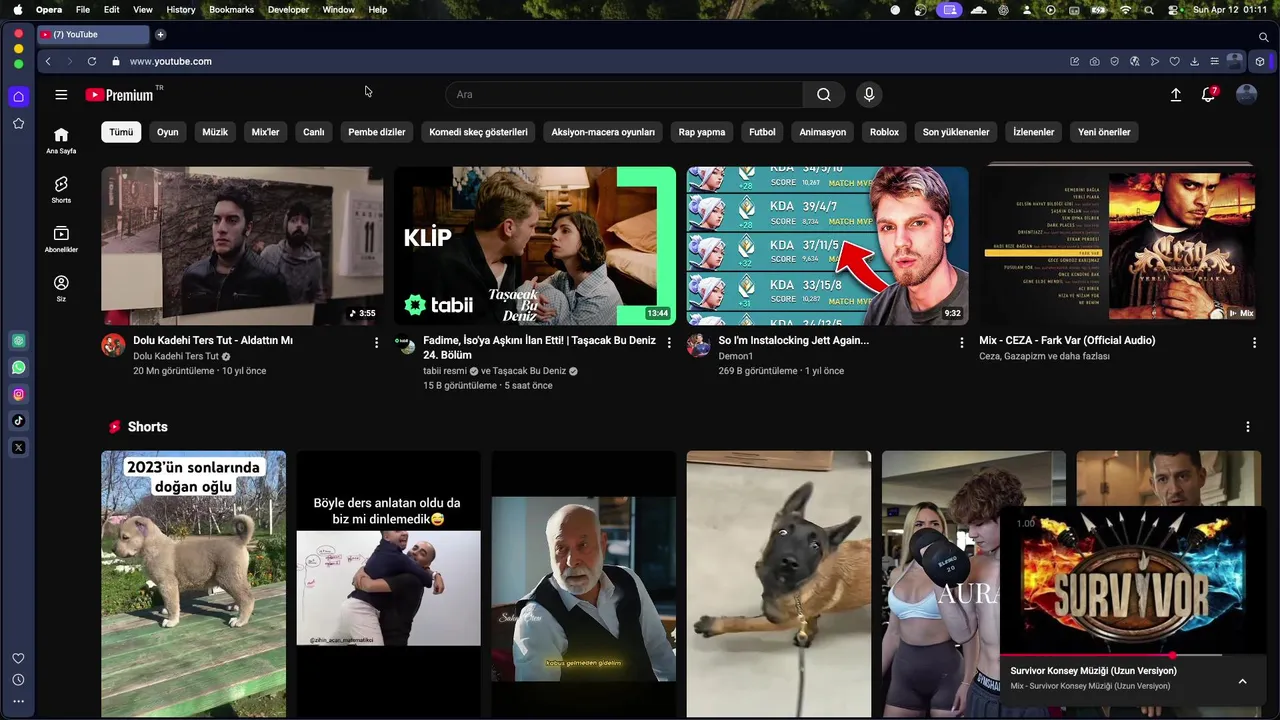Open the upload video icon
Viewport: 1280px width, 720px height.
pyautogui.click(x=1176, y=95)
